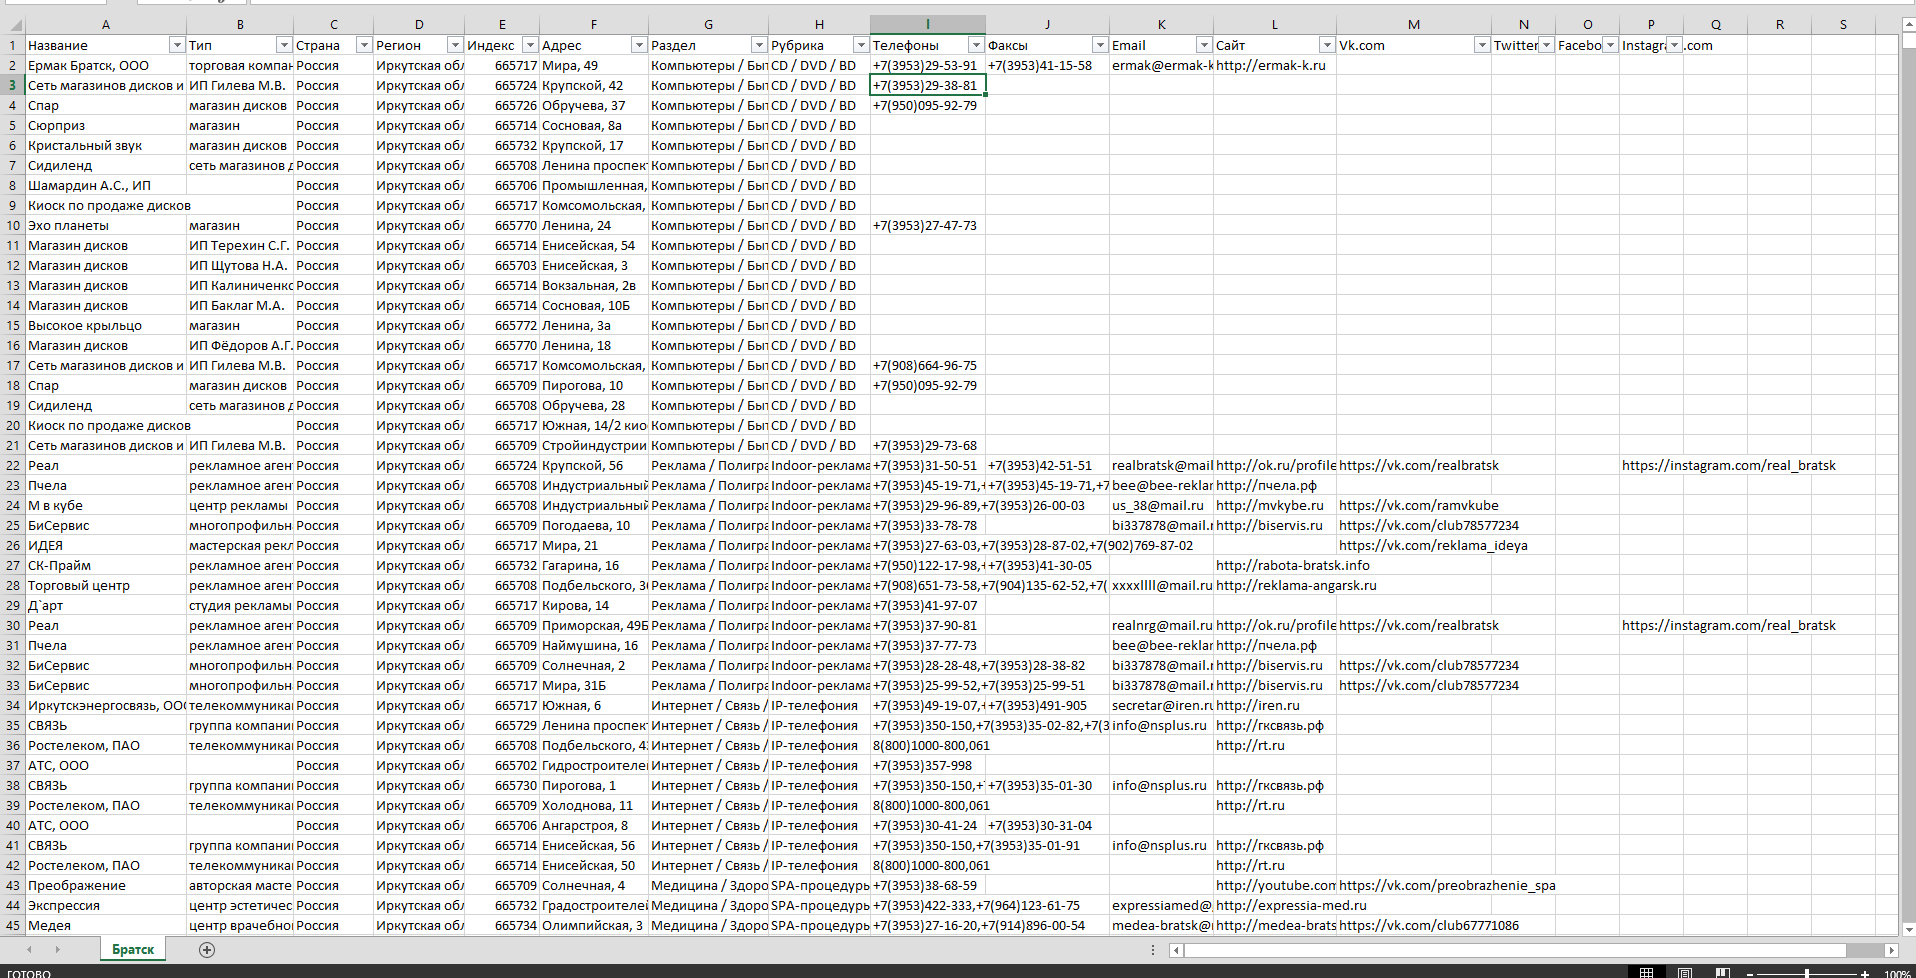This screenshot has width=1916, height=978.
Task: Open the Сайт column filter dropdown
Action: click(1327, 45)
